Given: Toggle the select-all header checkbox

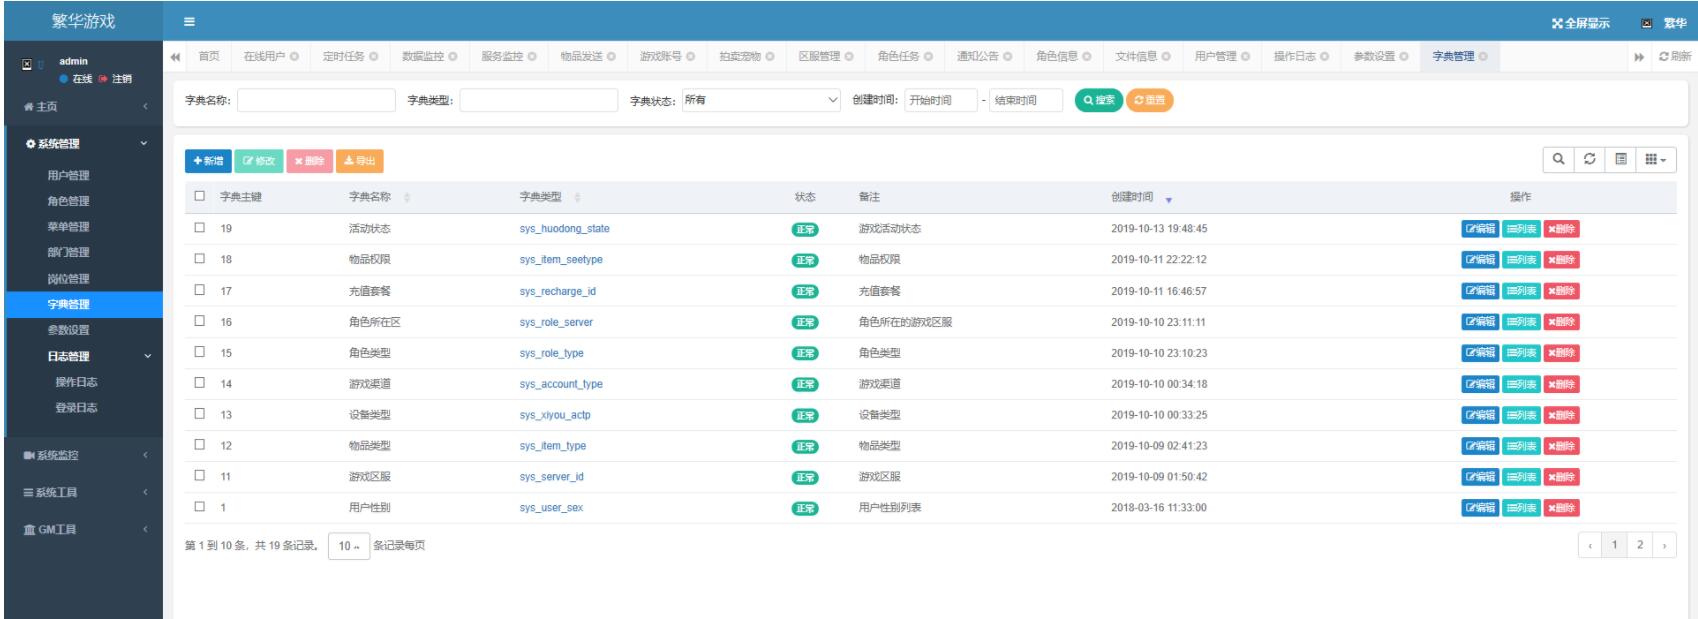Looking at the screenshot, I should tap(200, 197).
